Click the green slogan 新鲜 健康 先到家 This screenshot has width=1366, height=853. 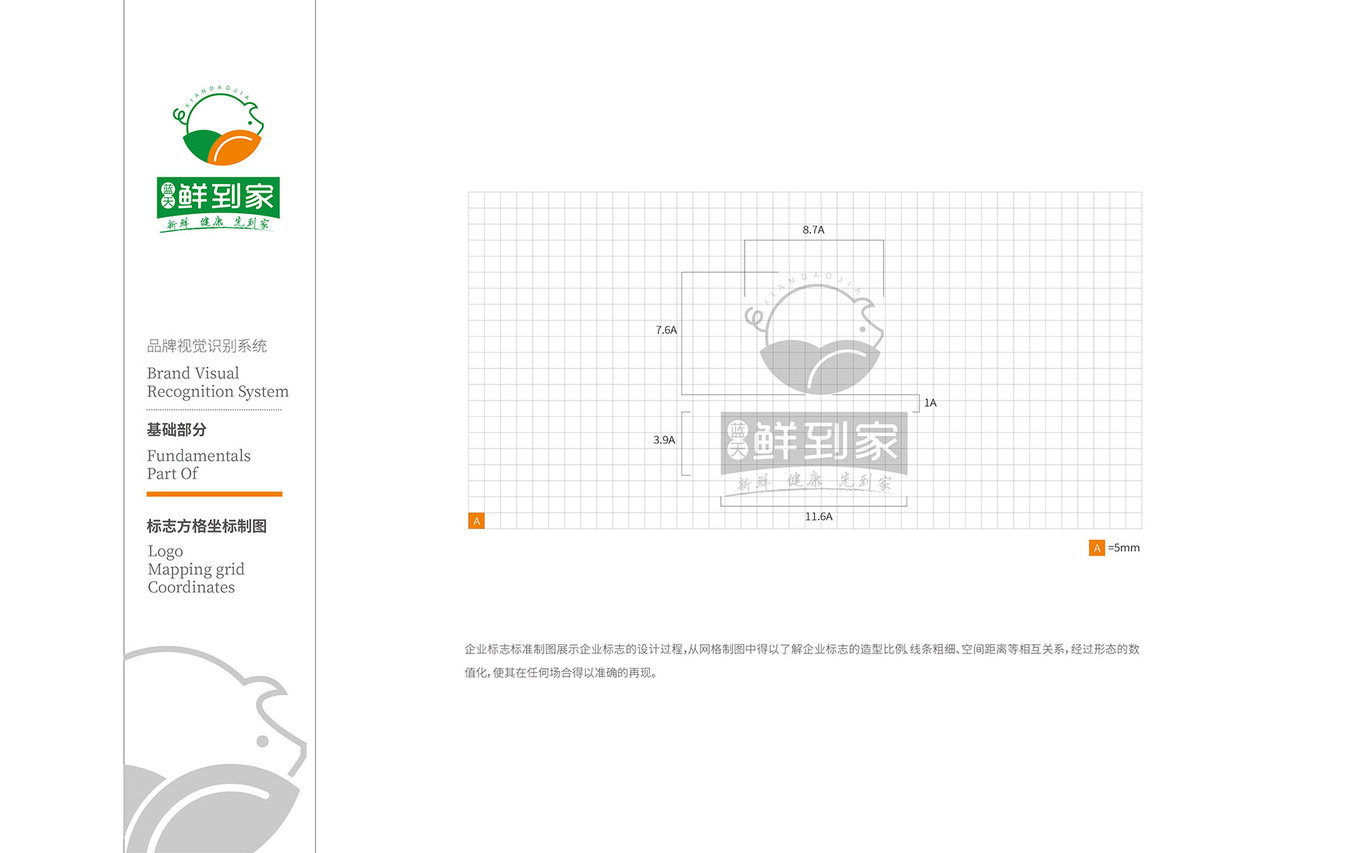(x=219, y=224)
